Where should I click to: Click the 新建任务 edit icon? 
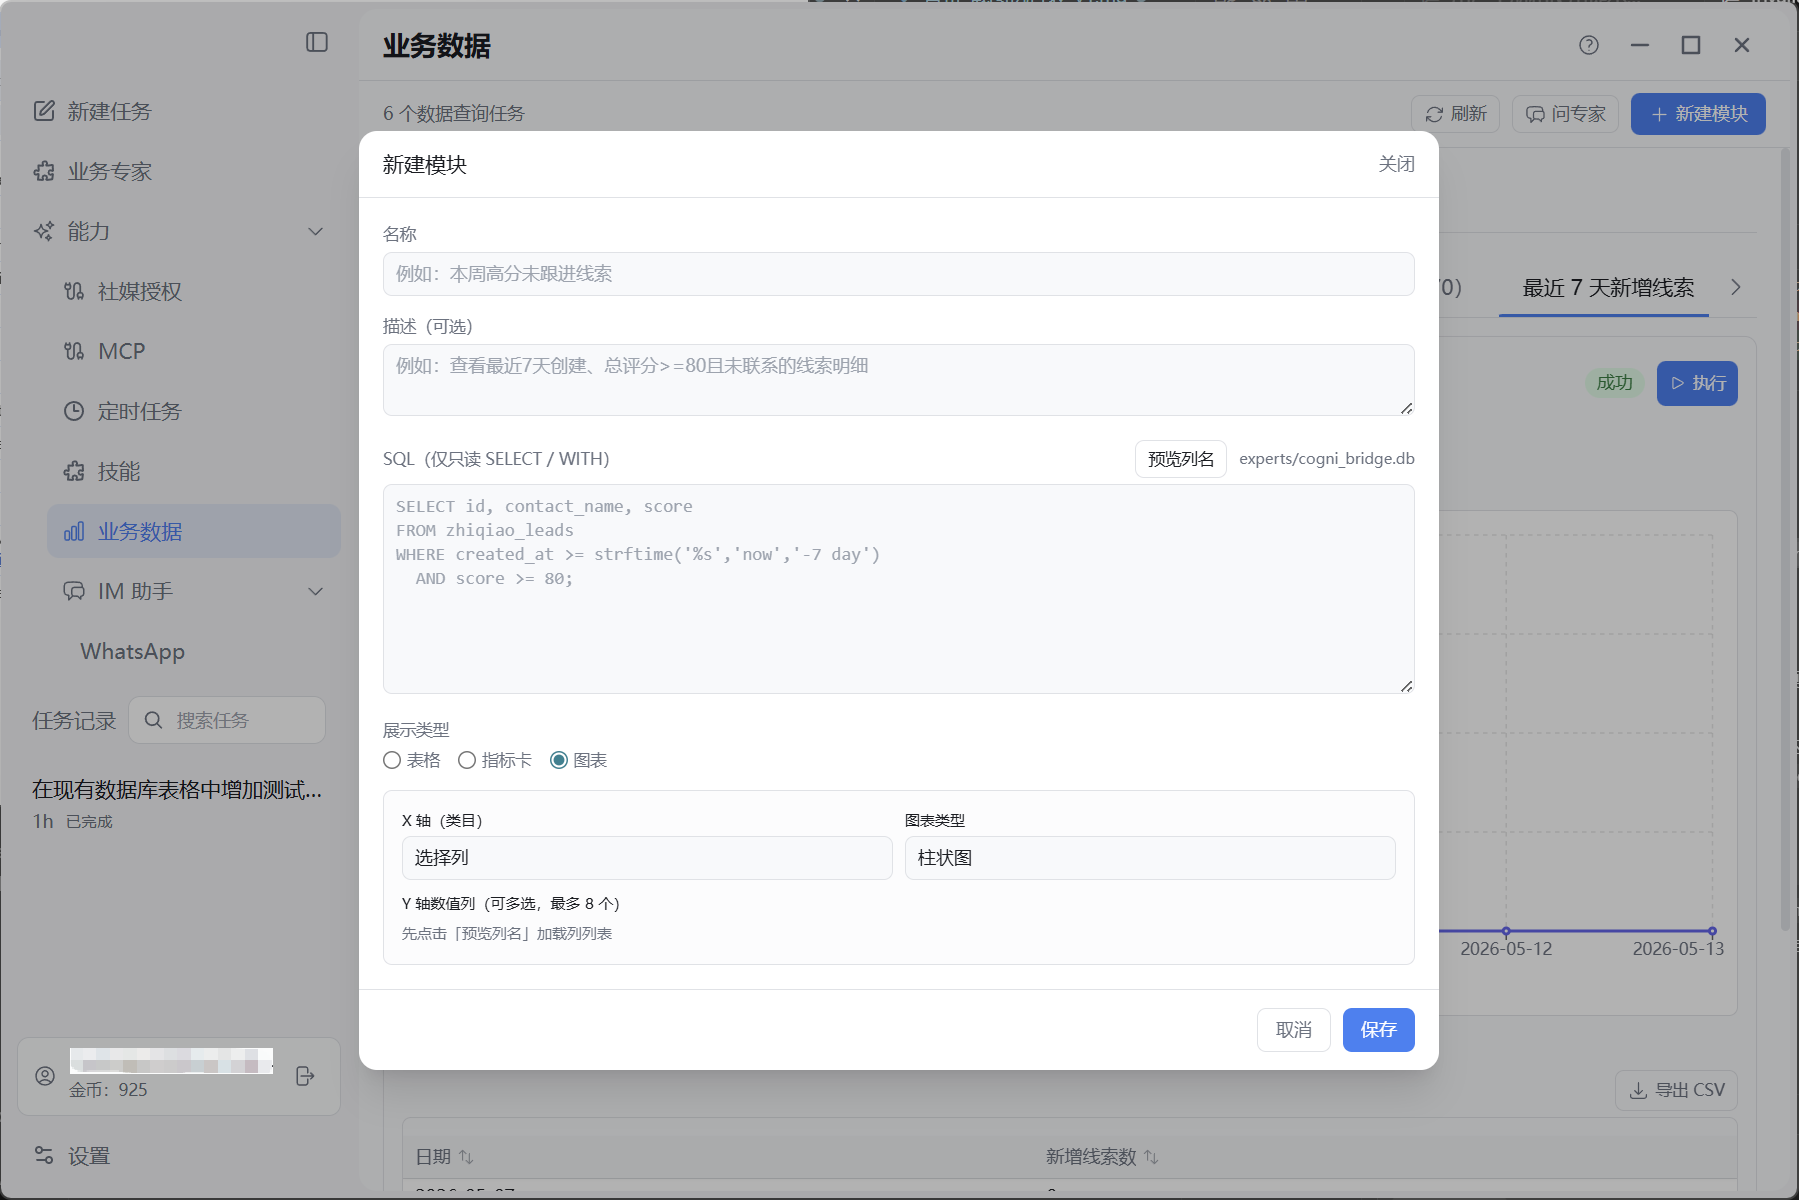click(x=44, y=111)
